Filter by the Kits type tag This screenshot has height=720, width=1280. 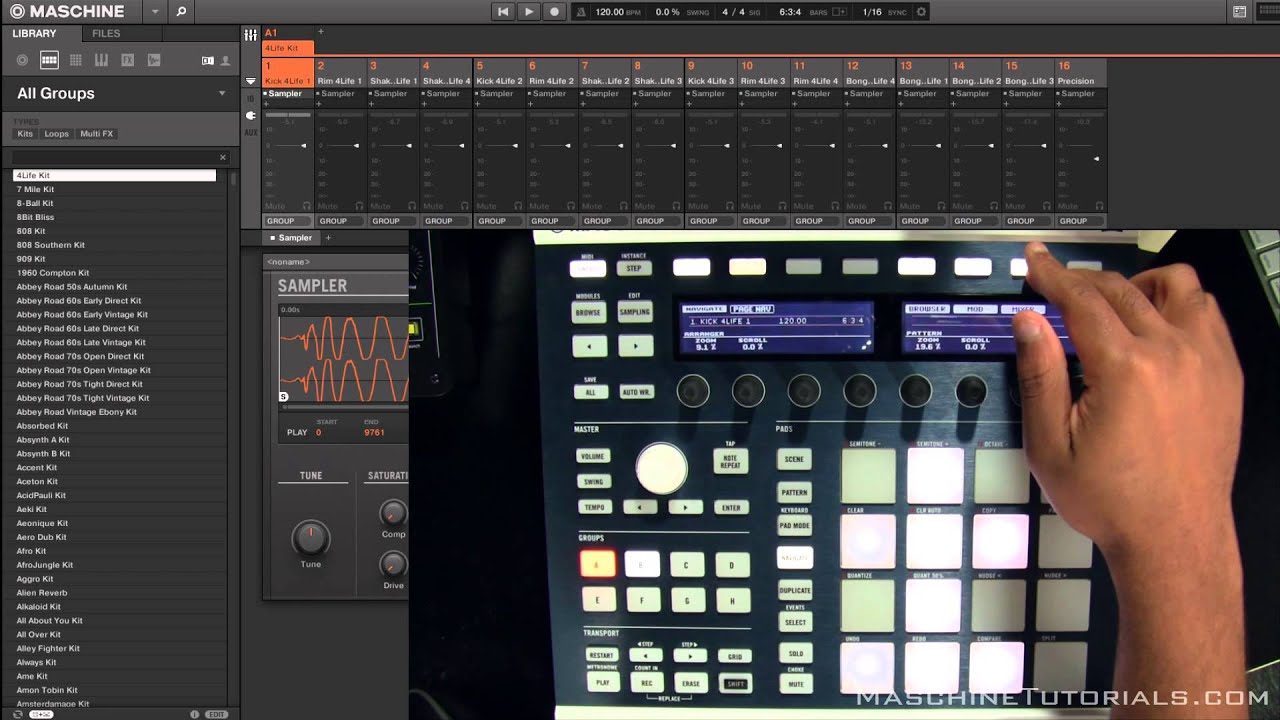25,134
